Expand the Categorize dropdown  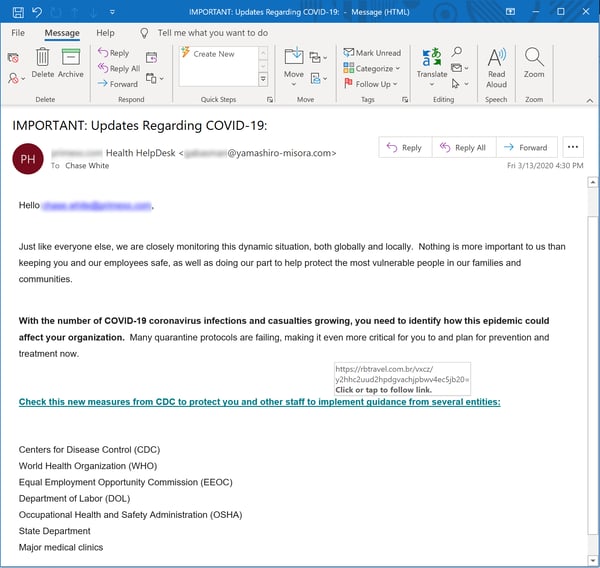pyautogui.click(x=372, y=69)
